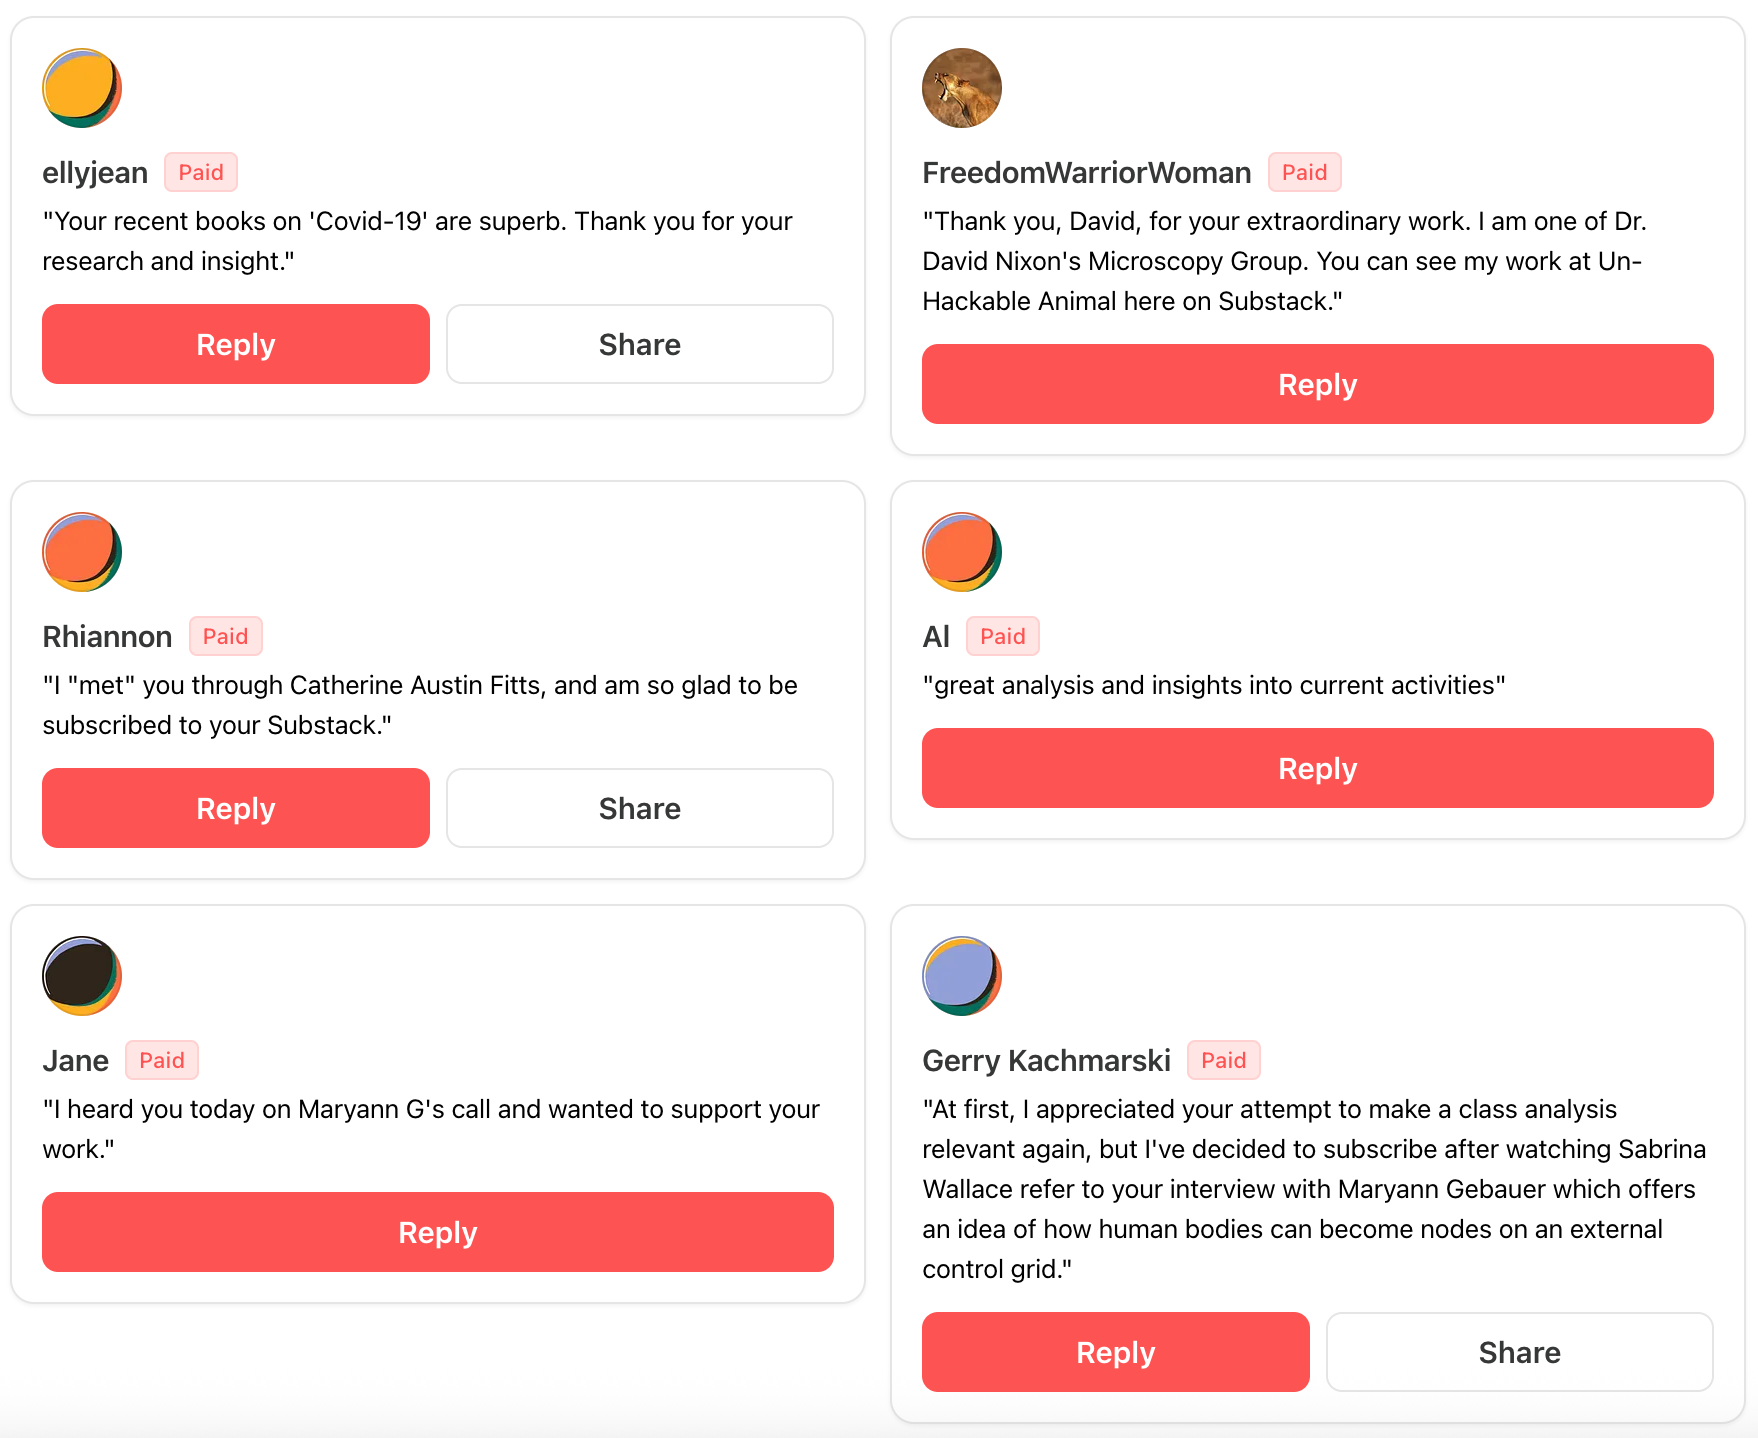
Task: Reply to FreedomWarriorWoman's message
Action: click(1317, 384)
